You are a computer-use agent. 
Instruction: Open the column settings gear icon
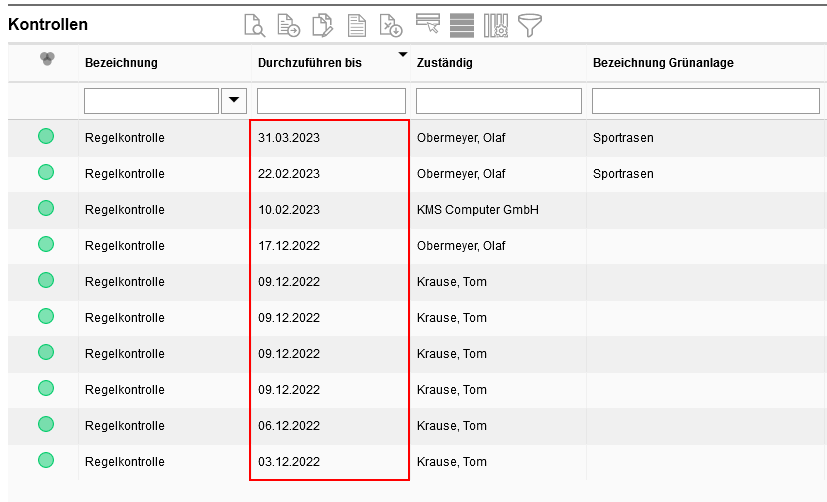(496, 25)
